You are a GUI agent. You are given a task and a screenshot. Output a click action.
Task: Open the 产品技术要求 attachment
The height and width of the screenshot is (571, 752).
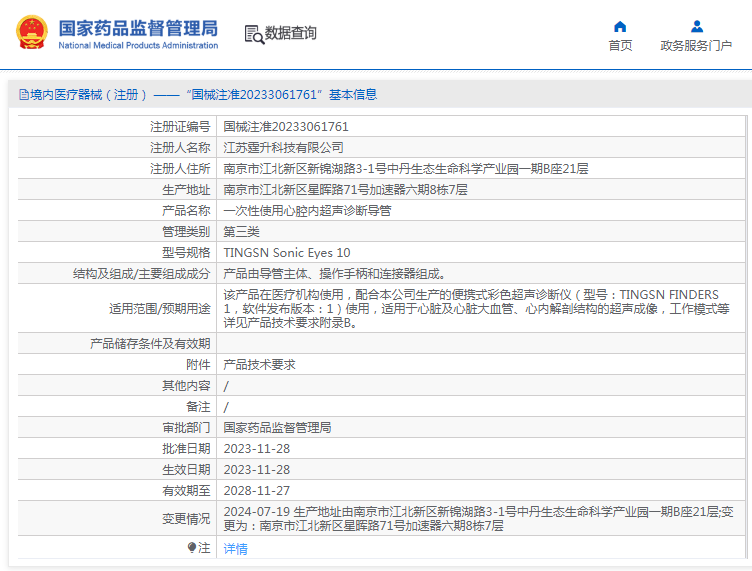[259, 365]
